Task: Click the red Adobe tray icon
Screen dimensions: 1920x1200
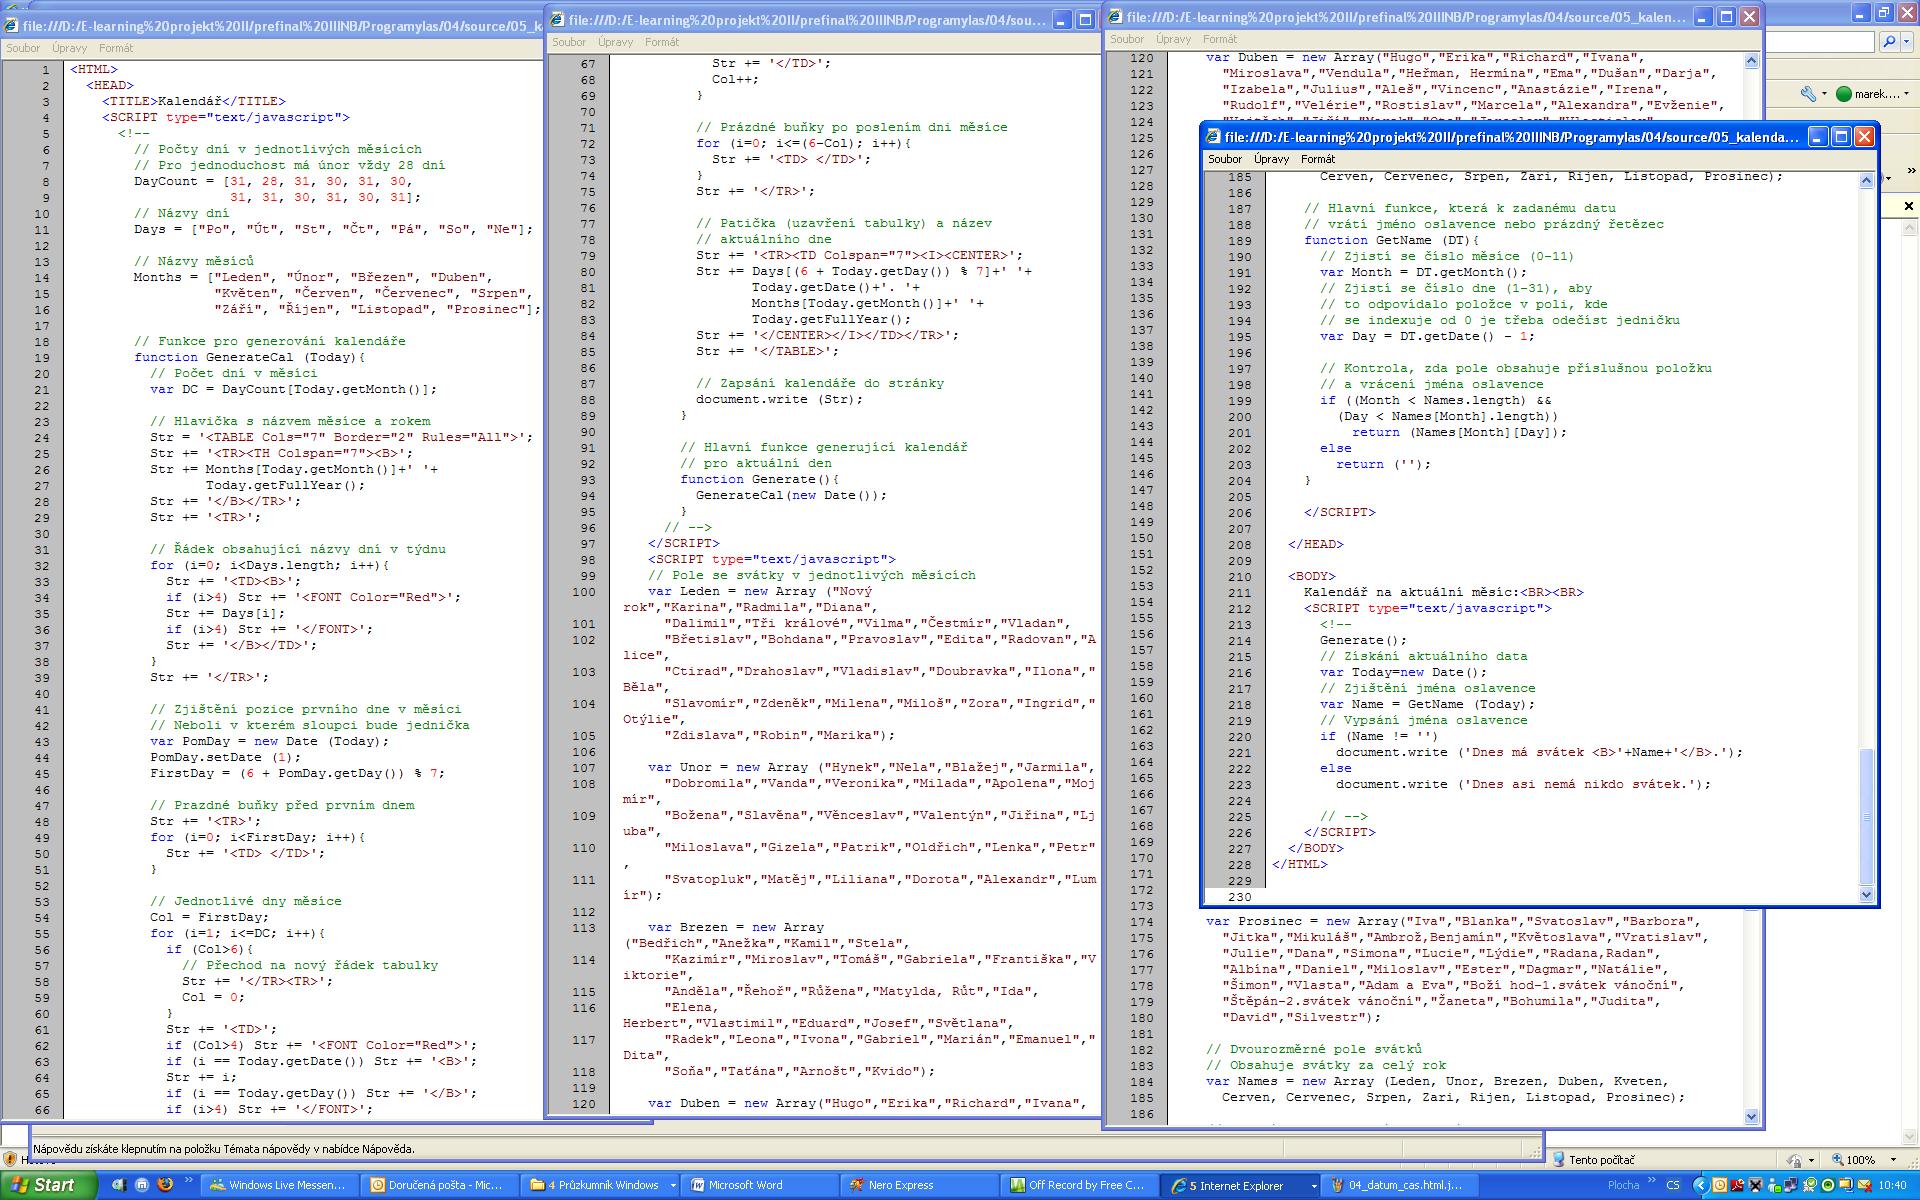Action: point(1738,1185)
